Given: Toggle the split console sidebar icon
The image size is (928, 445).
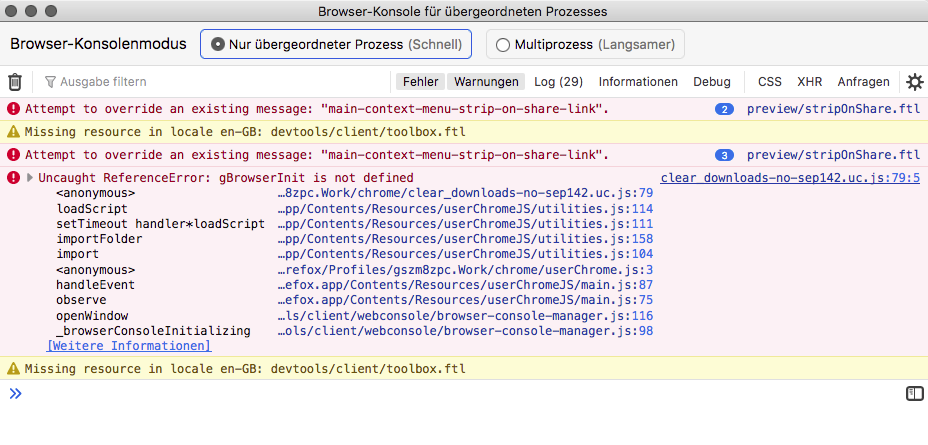Looking at the screenshot, I should pyautogui.click(x=914, y=394).
